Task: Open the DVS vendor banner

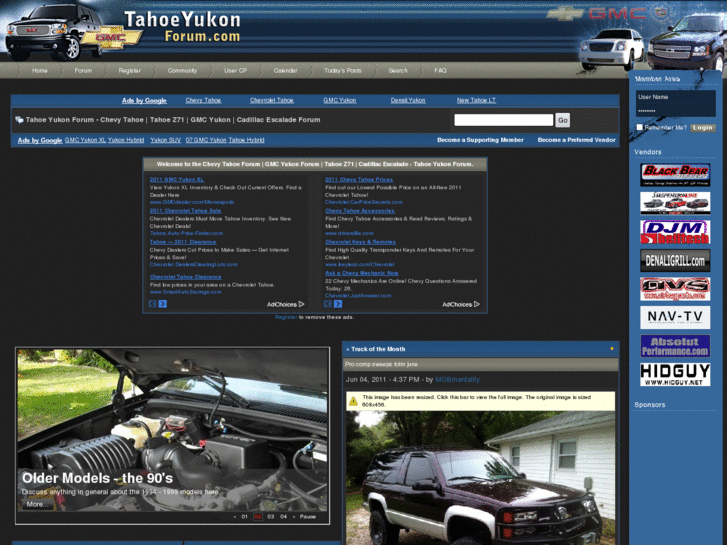Action: (675, 289)
